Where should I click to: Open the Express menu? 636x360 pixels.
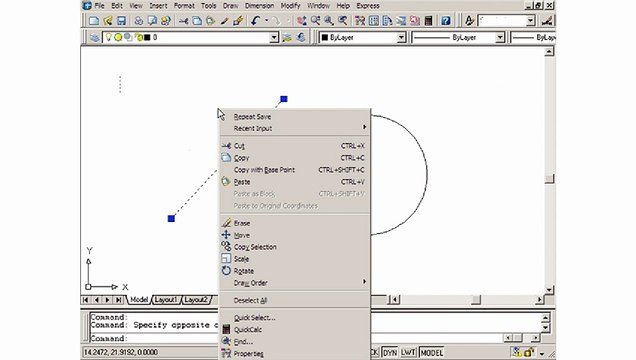(368, 6)
